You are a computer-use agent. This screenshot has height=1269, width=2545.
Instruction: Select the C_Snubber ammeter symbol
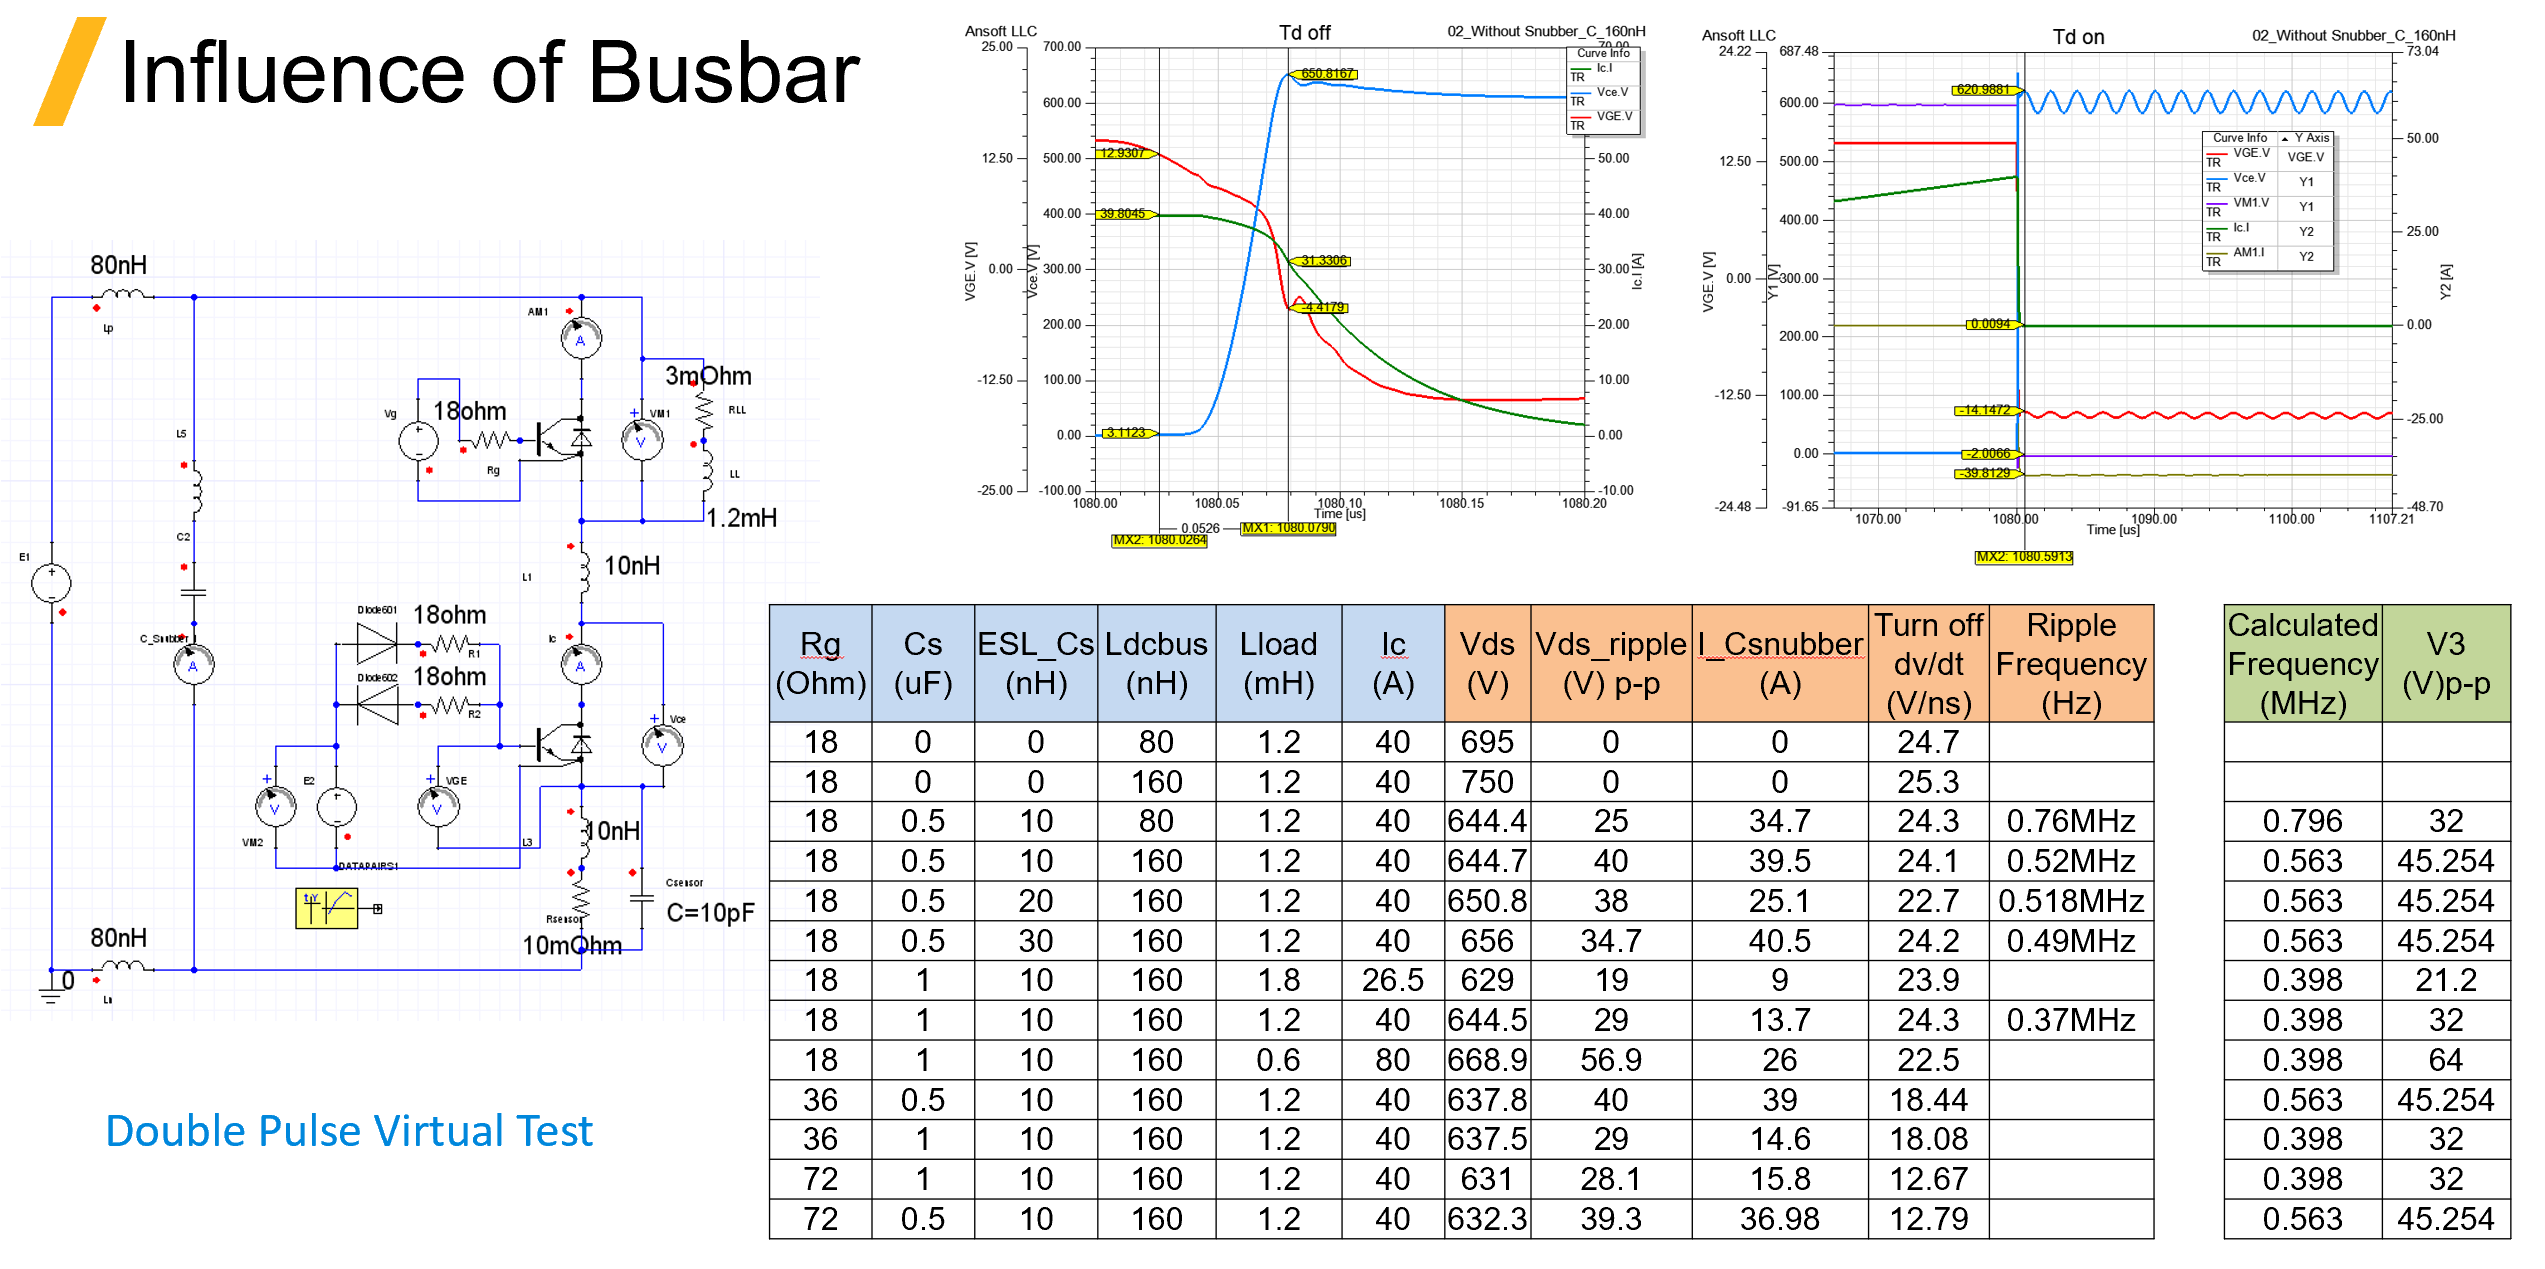tap(193, 665)
